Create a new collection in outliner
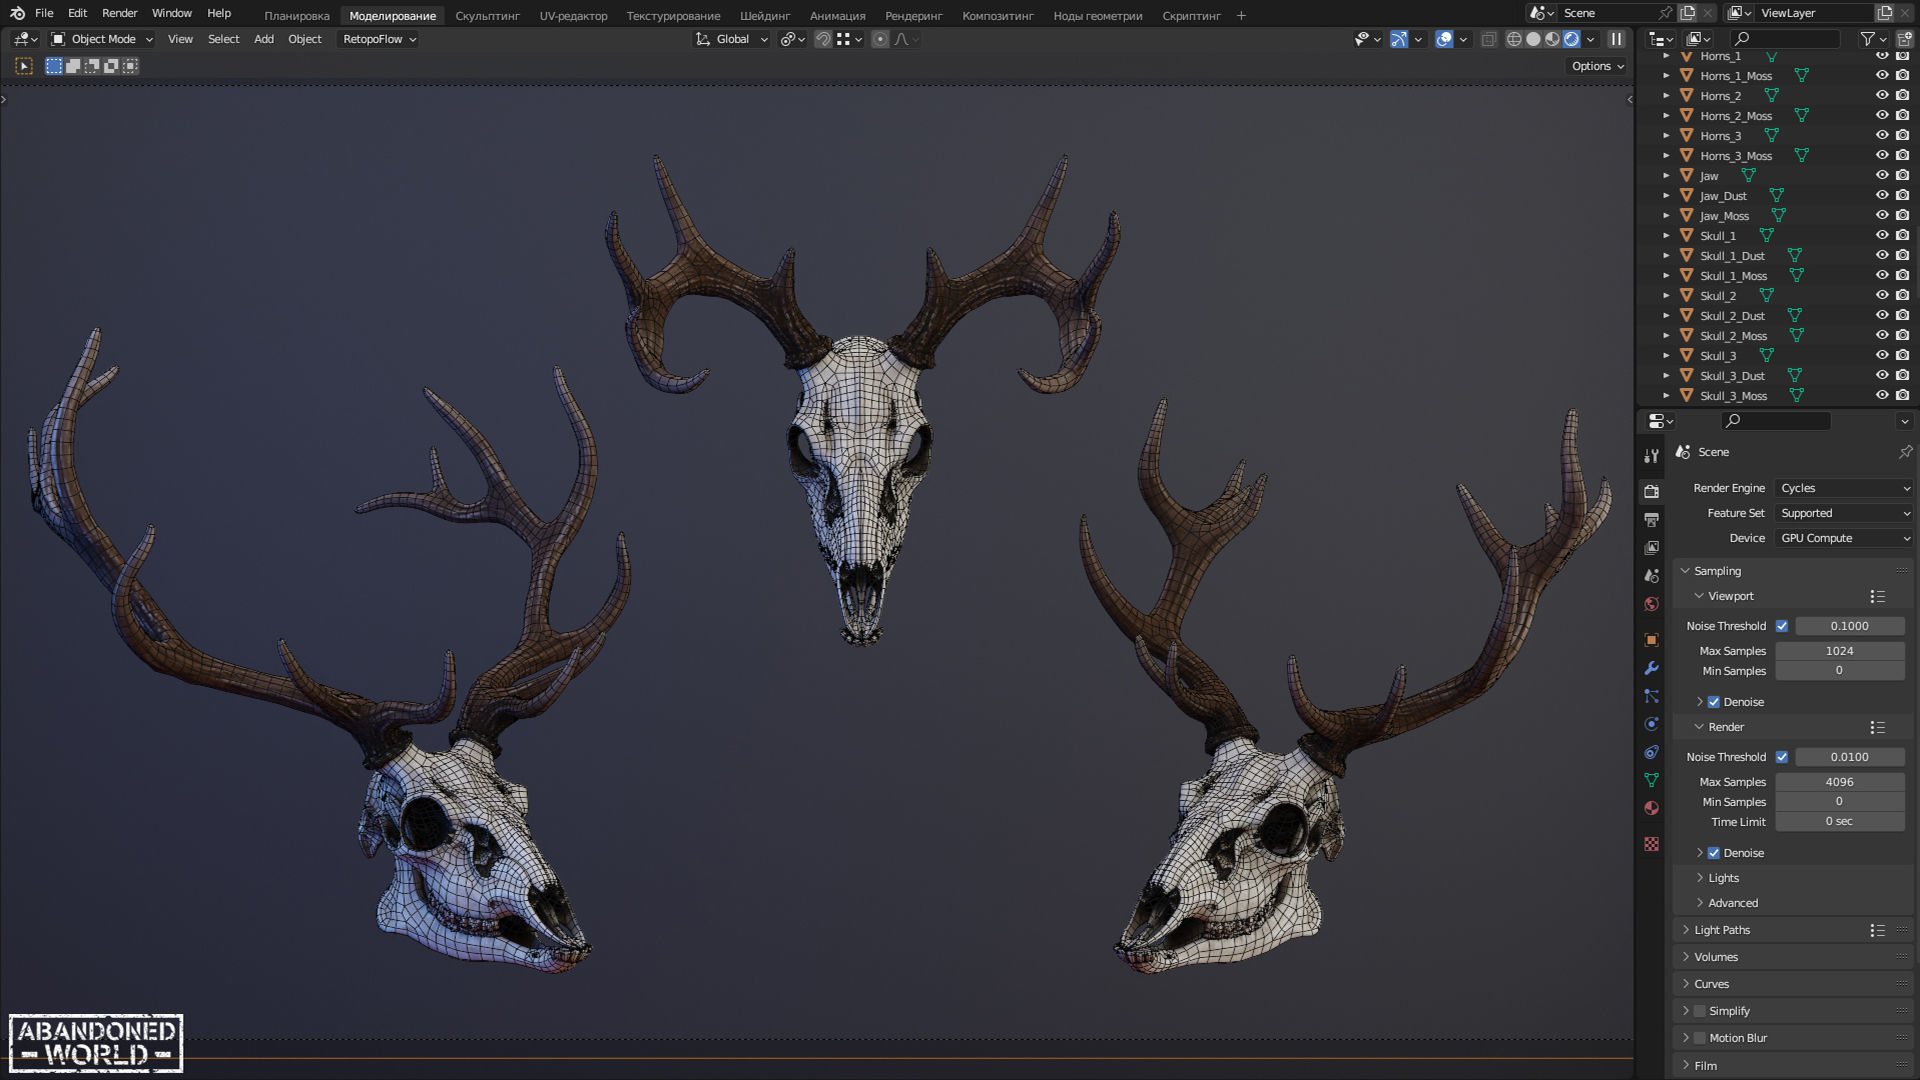Screen dimensions: 1920x1080 [1902, 39]
